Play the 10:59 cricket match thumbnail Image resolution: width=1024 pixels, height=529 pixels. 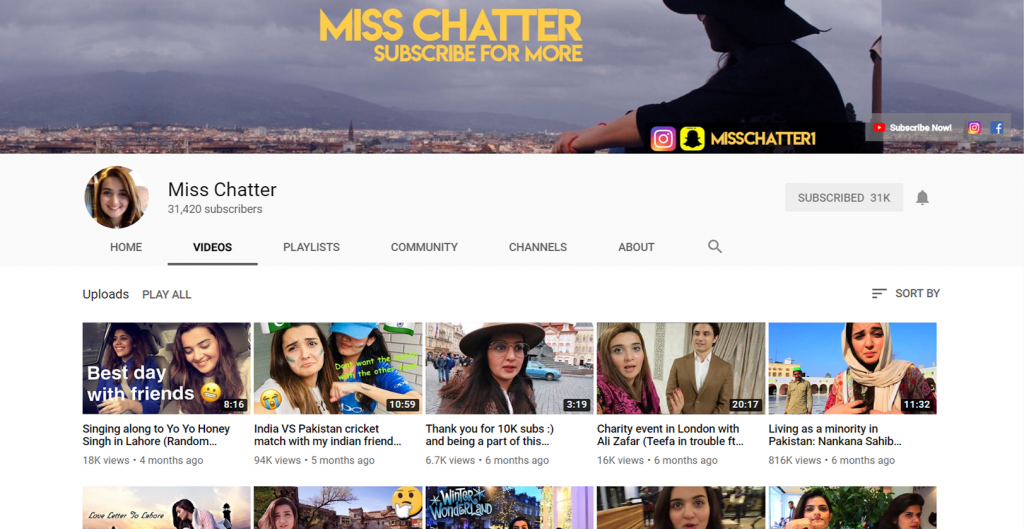point(338,368)
